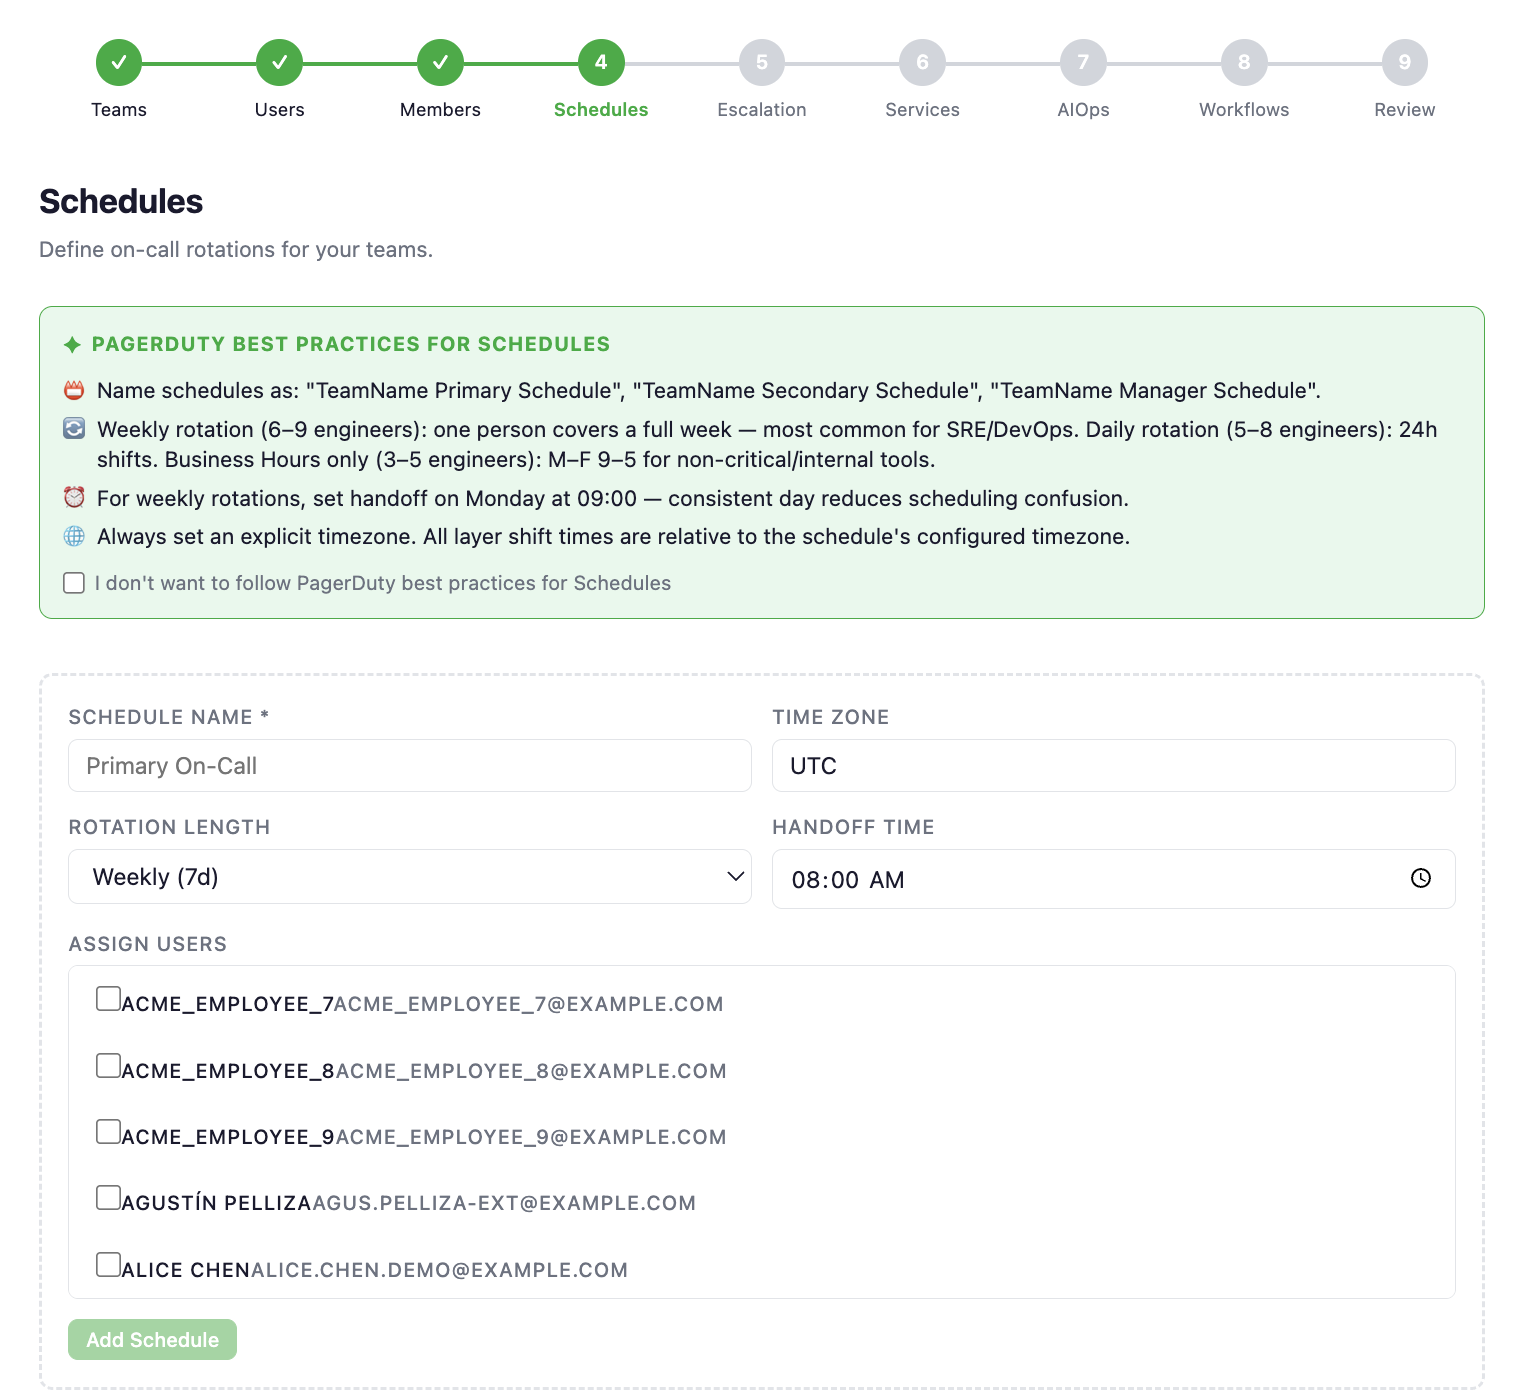This screenshot has width=1520, height=1390.
Task: Click the Escalation step label
Action: coord(762,110)
